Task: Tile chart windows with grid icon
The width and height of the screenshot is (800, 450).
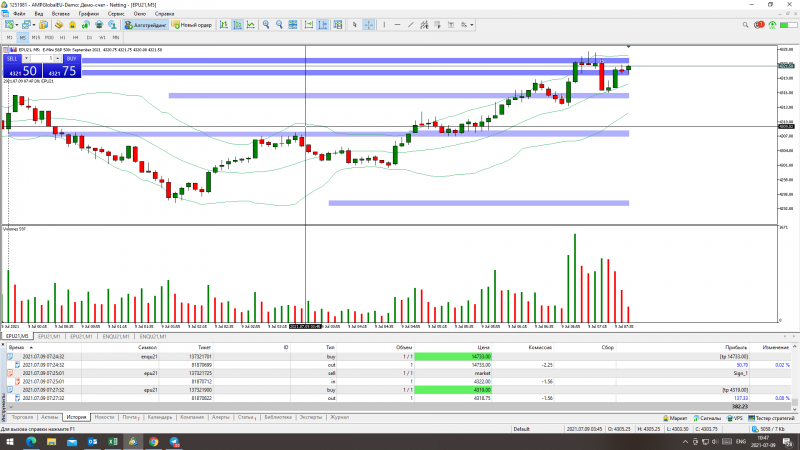Action: (x=292, y=24)
